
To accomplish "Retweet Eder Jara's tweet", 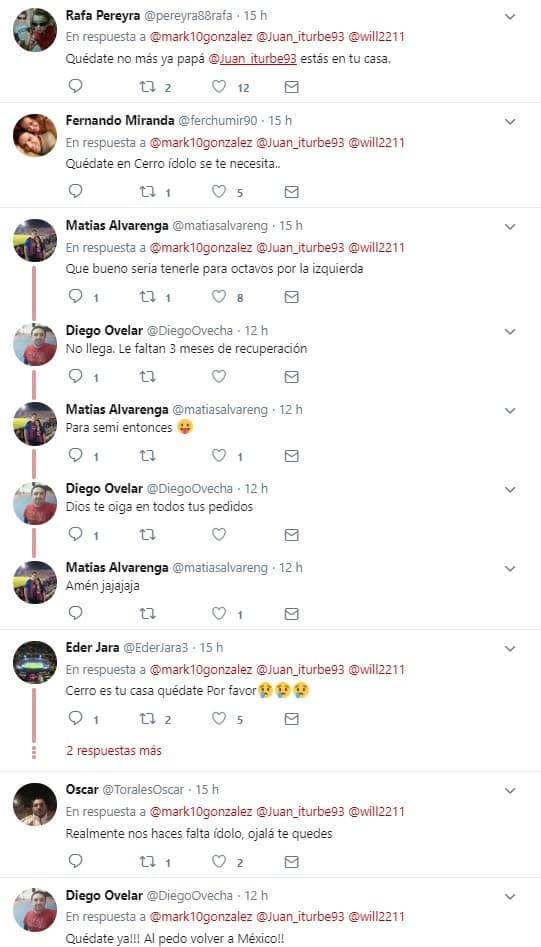I will (147, 719).
